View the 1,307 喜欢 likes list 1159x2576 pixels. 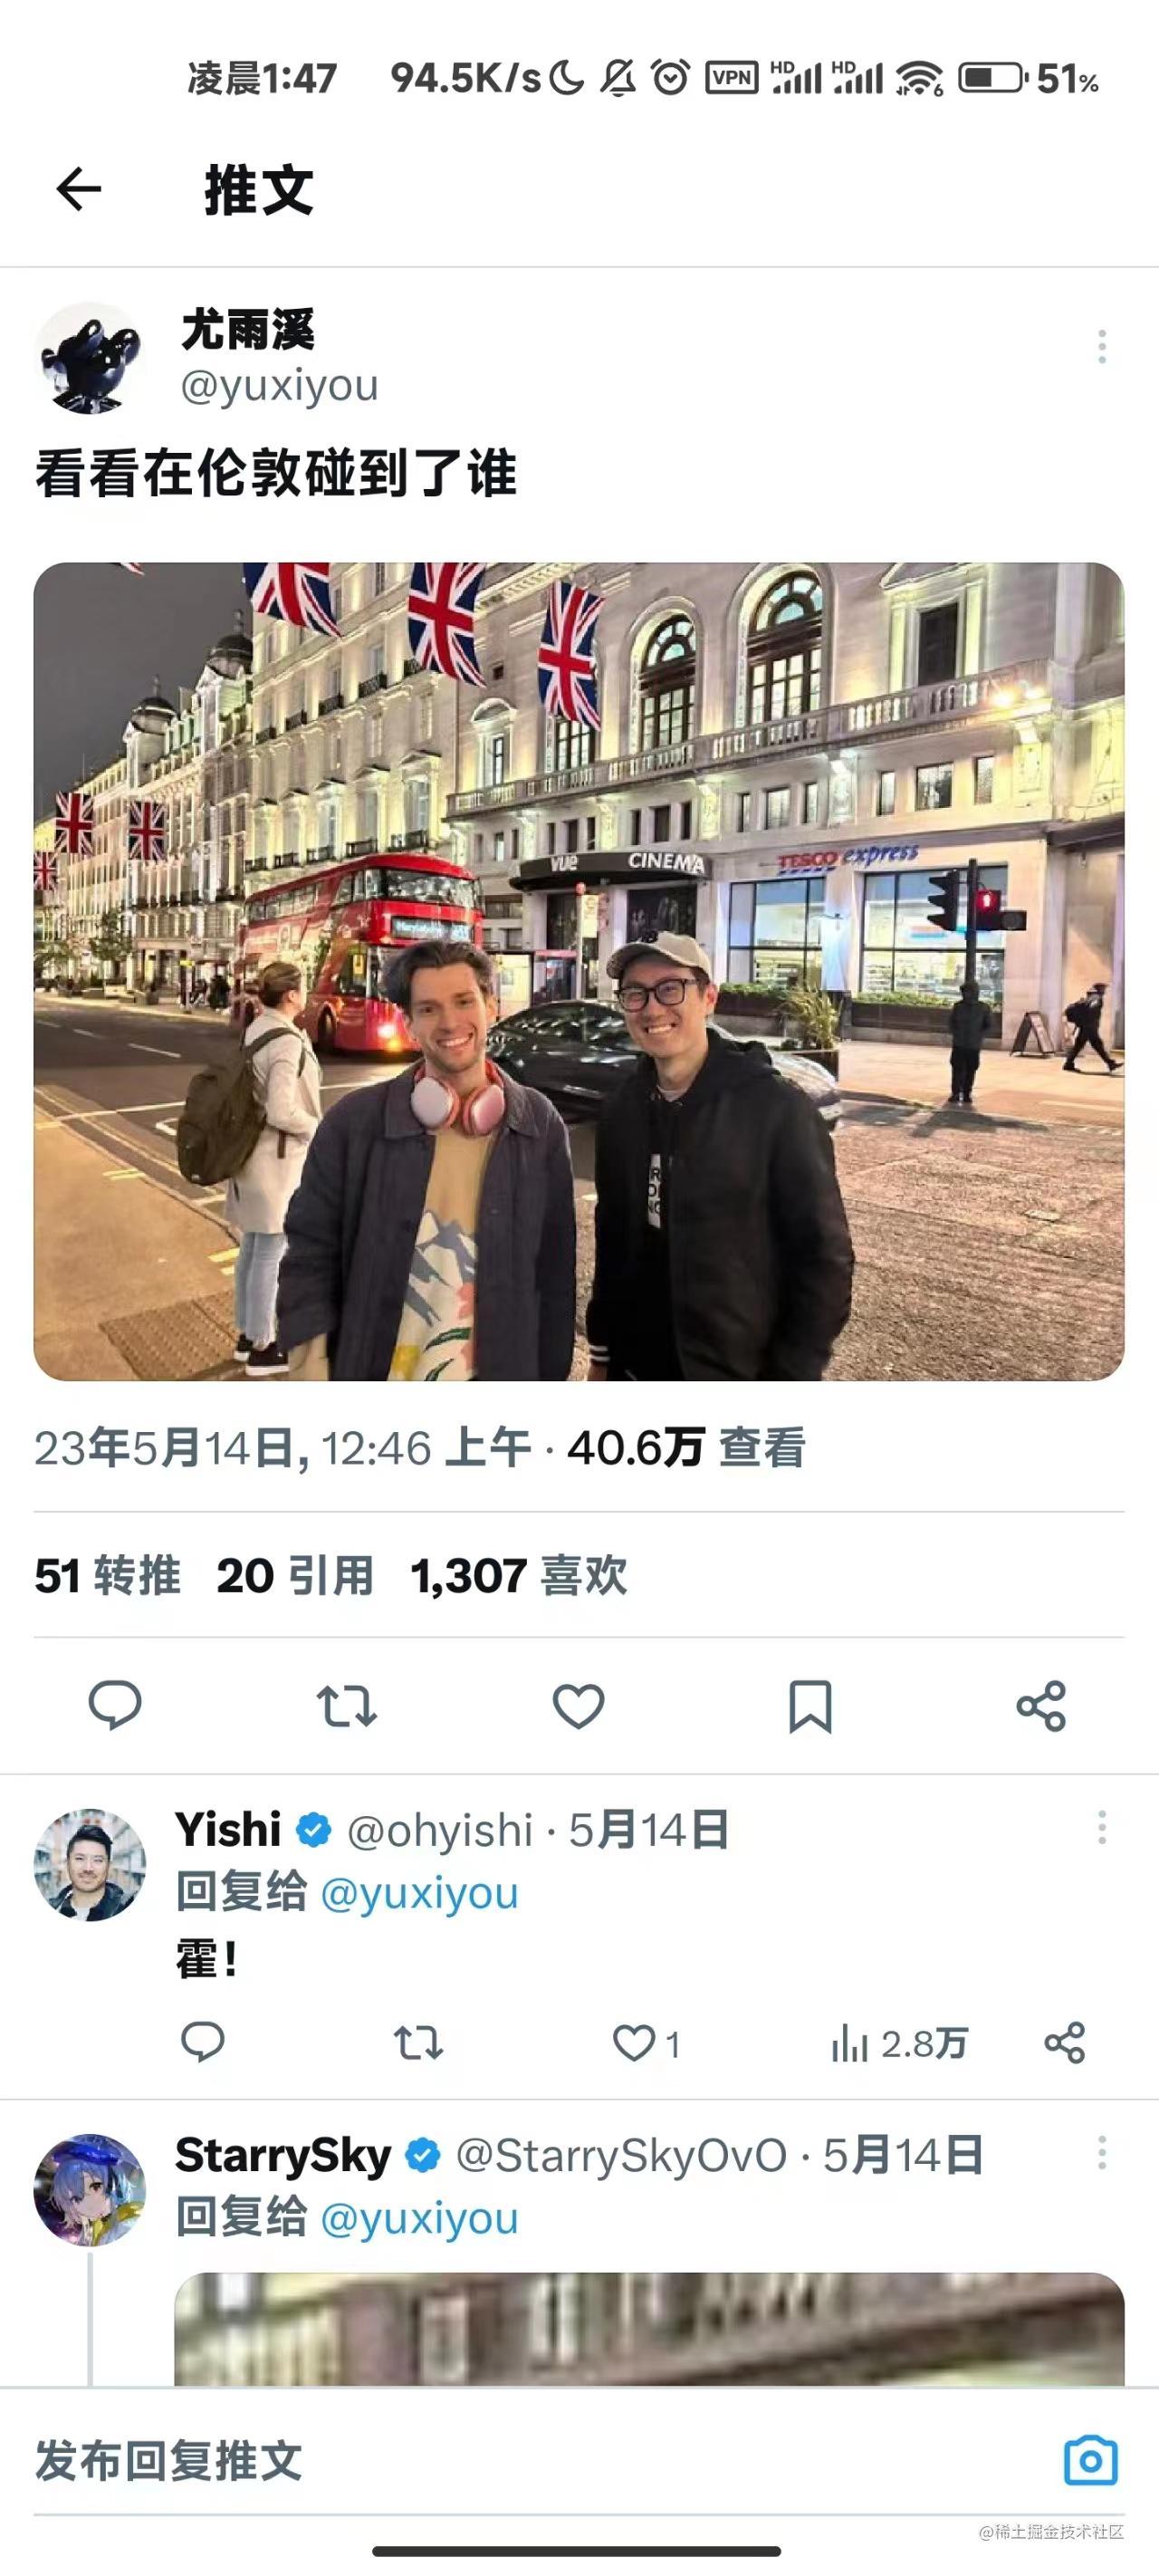click(519, 1575)
